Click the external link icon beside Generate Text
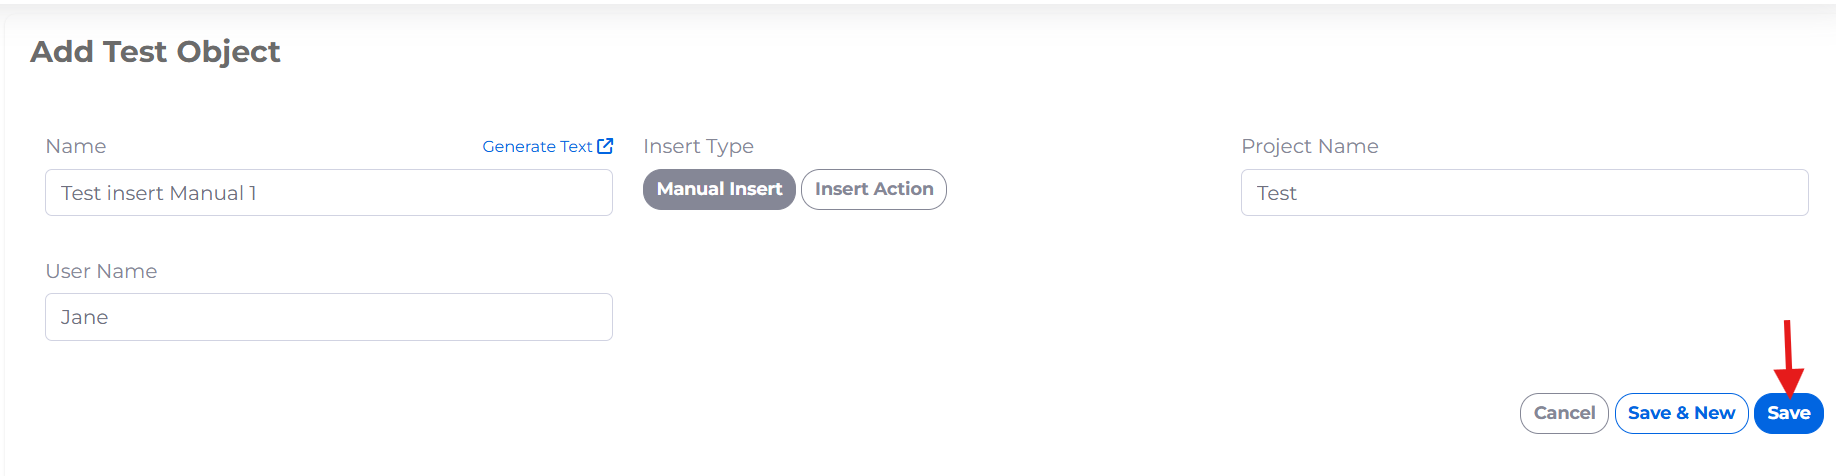 pos(605,146)
